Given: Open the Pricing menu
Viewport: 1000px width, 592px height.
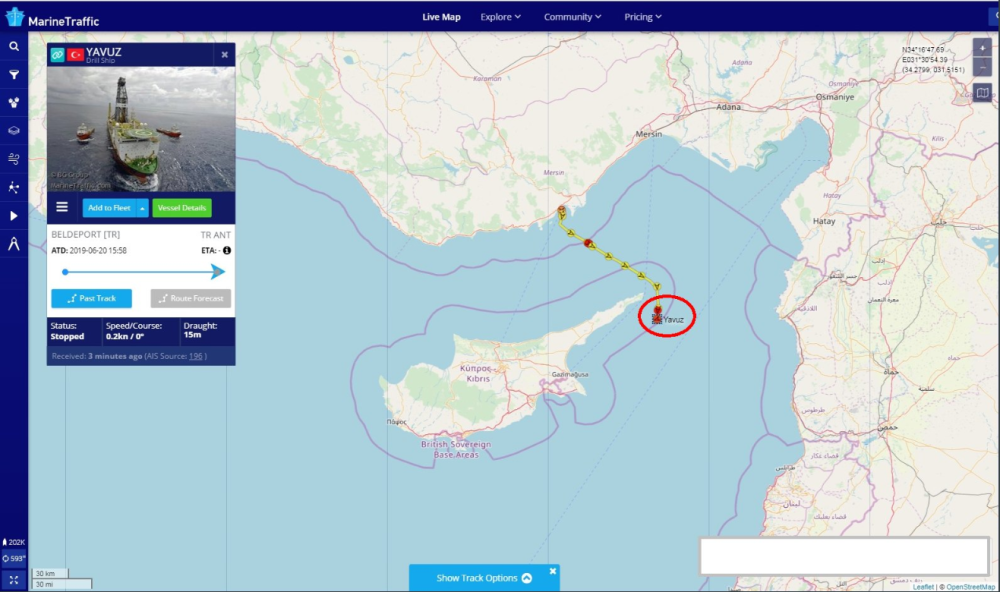Looking at the screenshot, I should click(x=643, y=17).
